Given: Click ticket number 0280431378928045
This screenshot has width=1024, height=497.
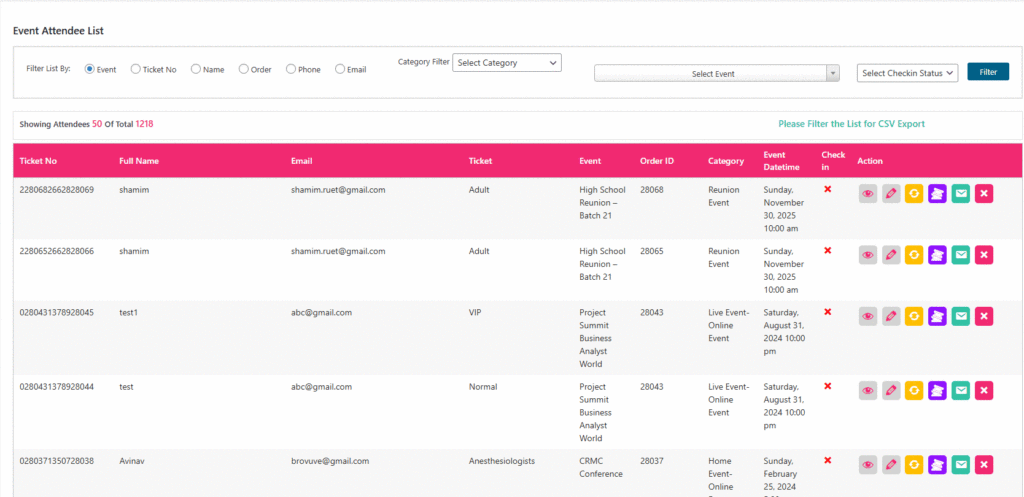Looking at the screenshot, I should point(57,312).
